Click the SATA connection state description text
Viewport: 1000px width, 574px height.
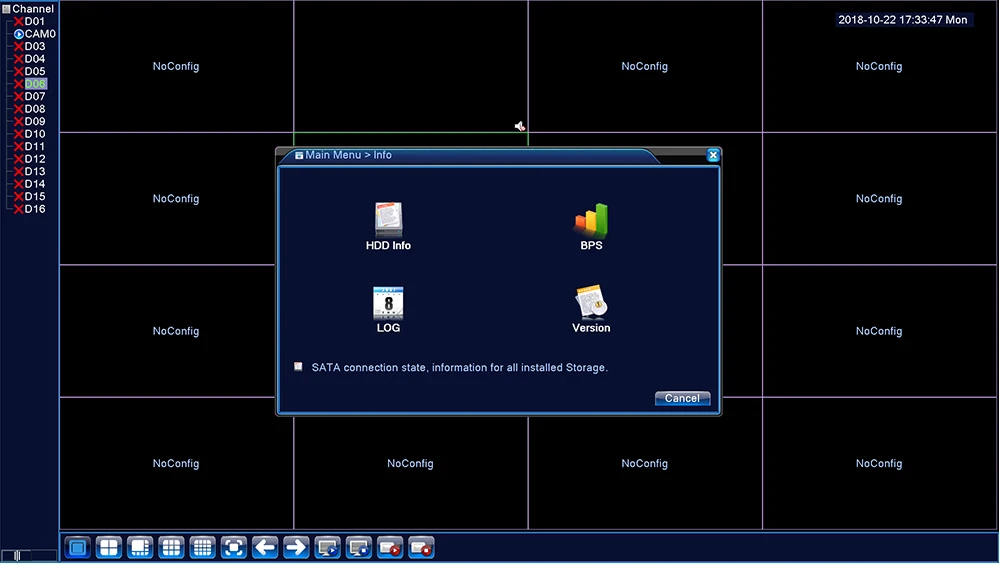tap(459, 367)
